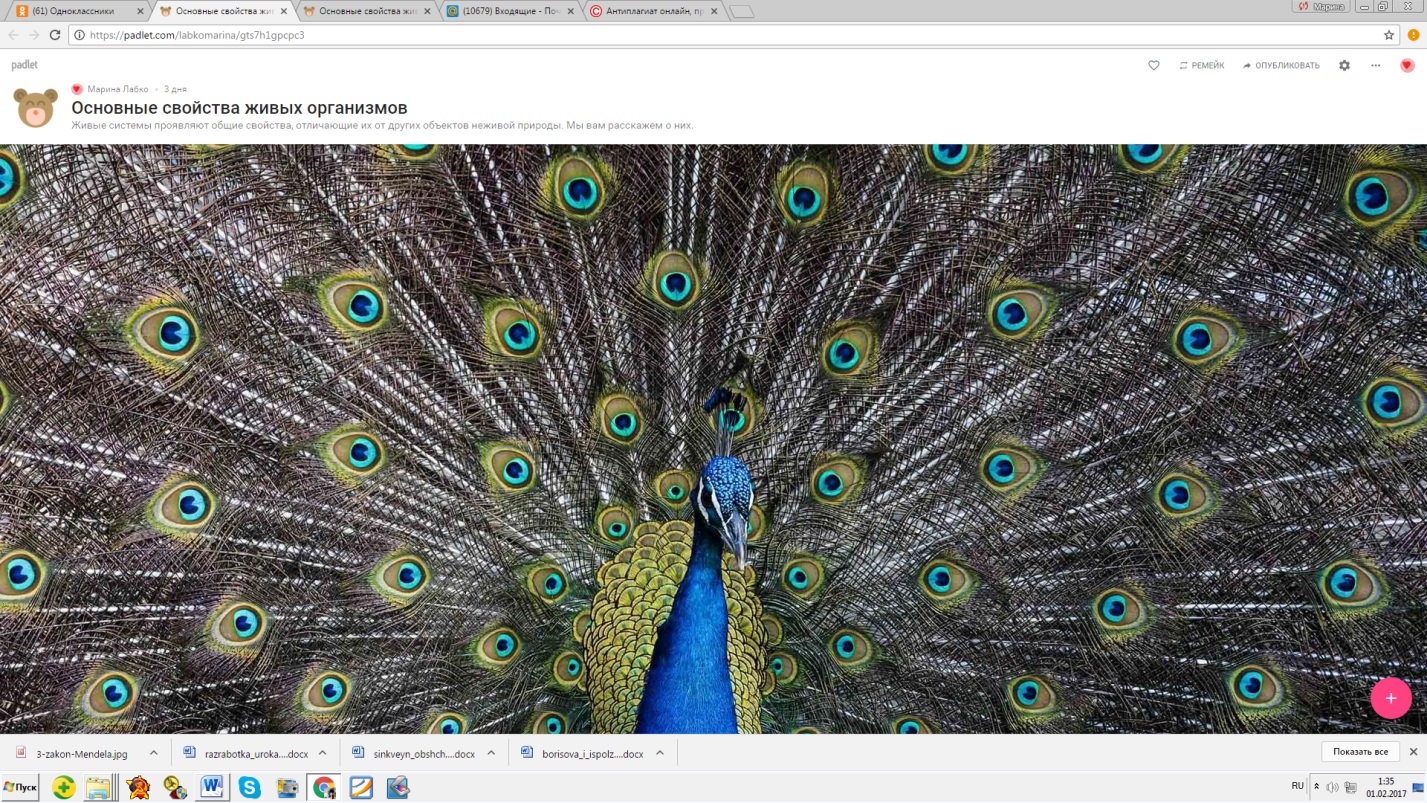Click the bear avatar next to the padlet title
The width and height of the screenshot is (1427, 803).
pyautogui.click(x=35, y=108)
